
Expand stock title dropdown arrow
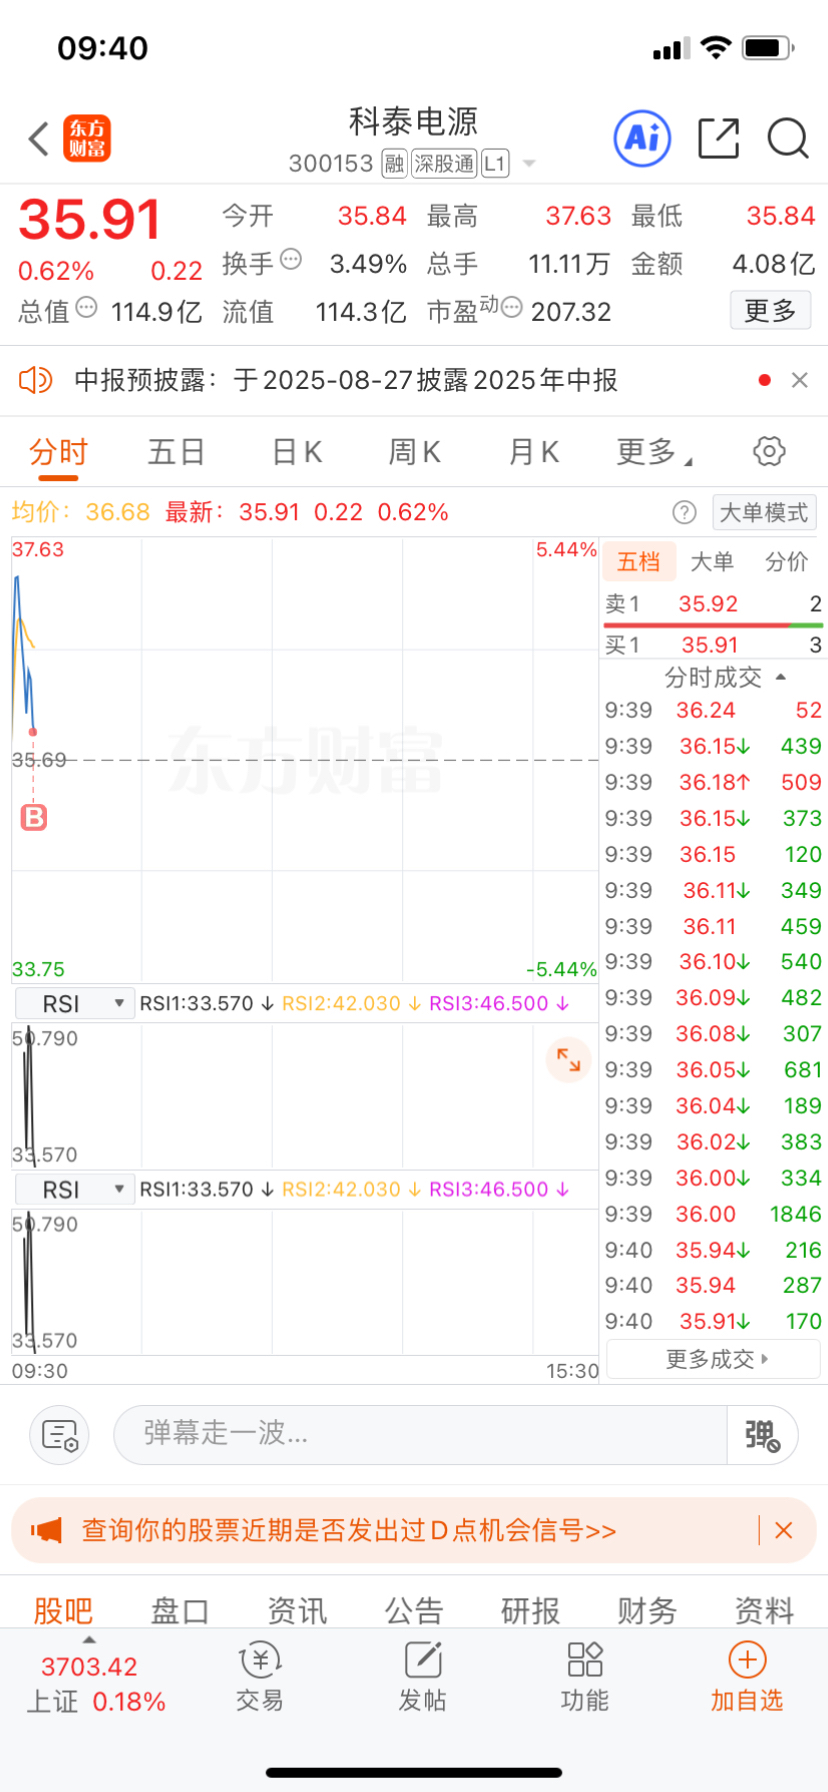[529, 164]
